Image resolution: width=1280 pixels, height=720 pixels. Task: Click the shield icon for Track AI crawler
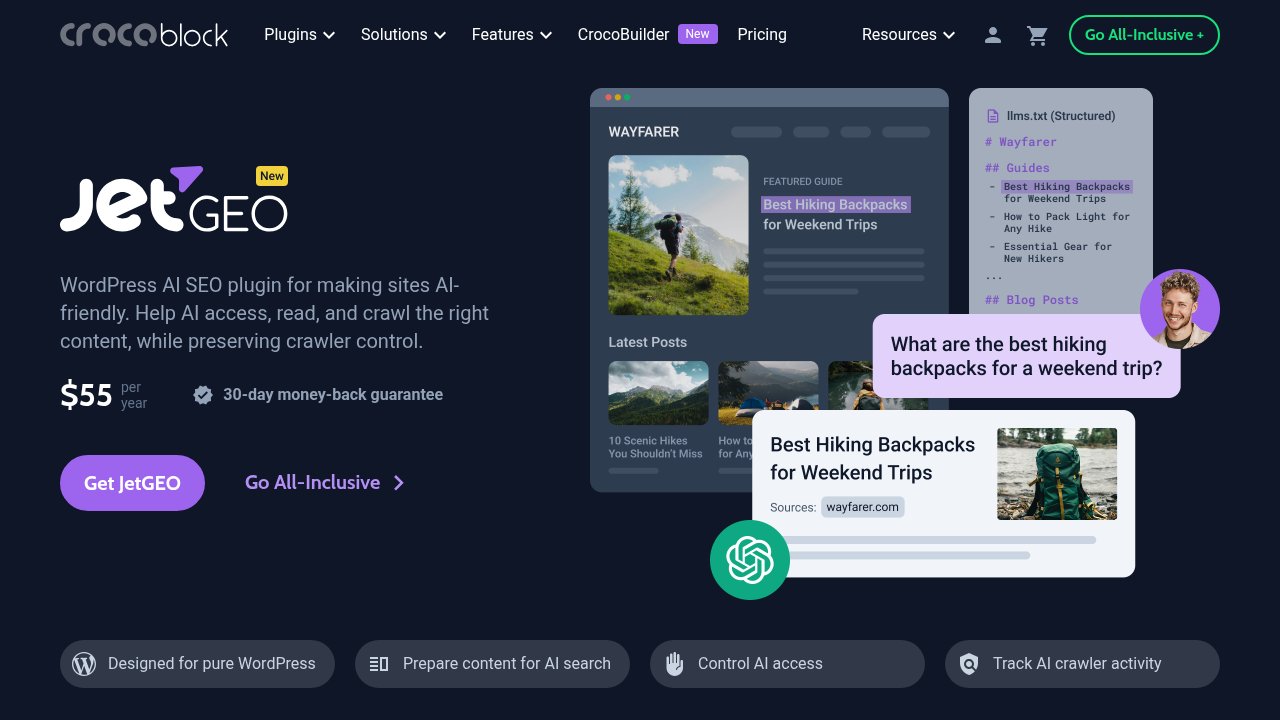click(968, 664)
